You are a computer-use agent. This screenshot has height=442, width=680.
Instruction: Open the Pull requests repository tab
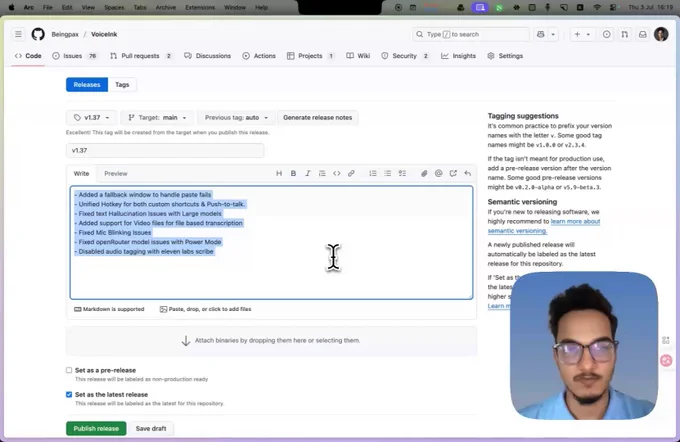click(141, 56)
